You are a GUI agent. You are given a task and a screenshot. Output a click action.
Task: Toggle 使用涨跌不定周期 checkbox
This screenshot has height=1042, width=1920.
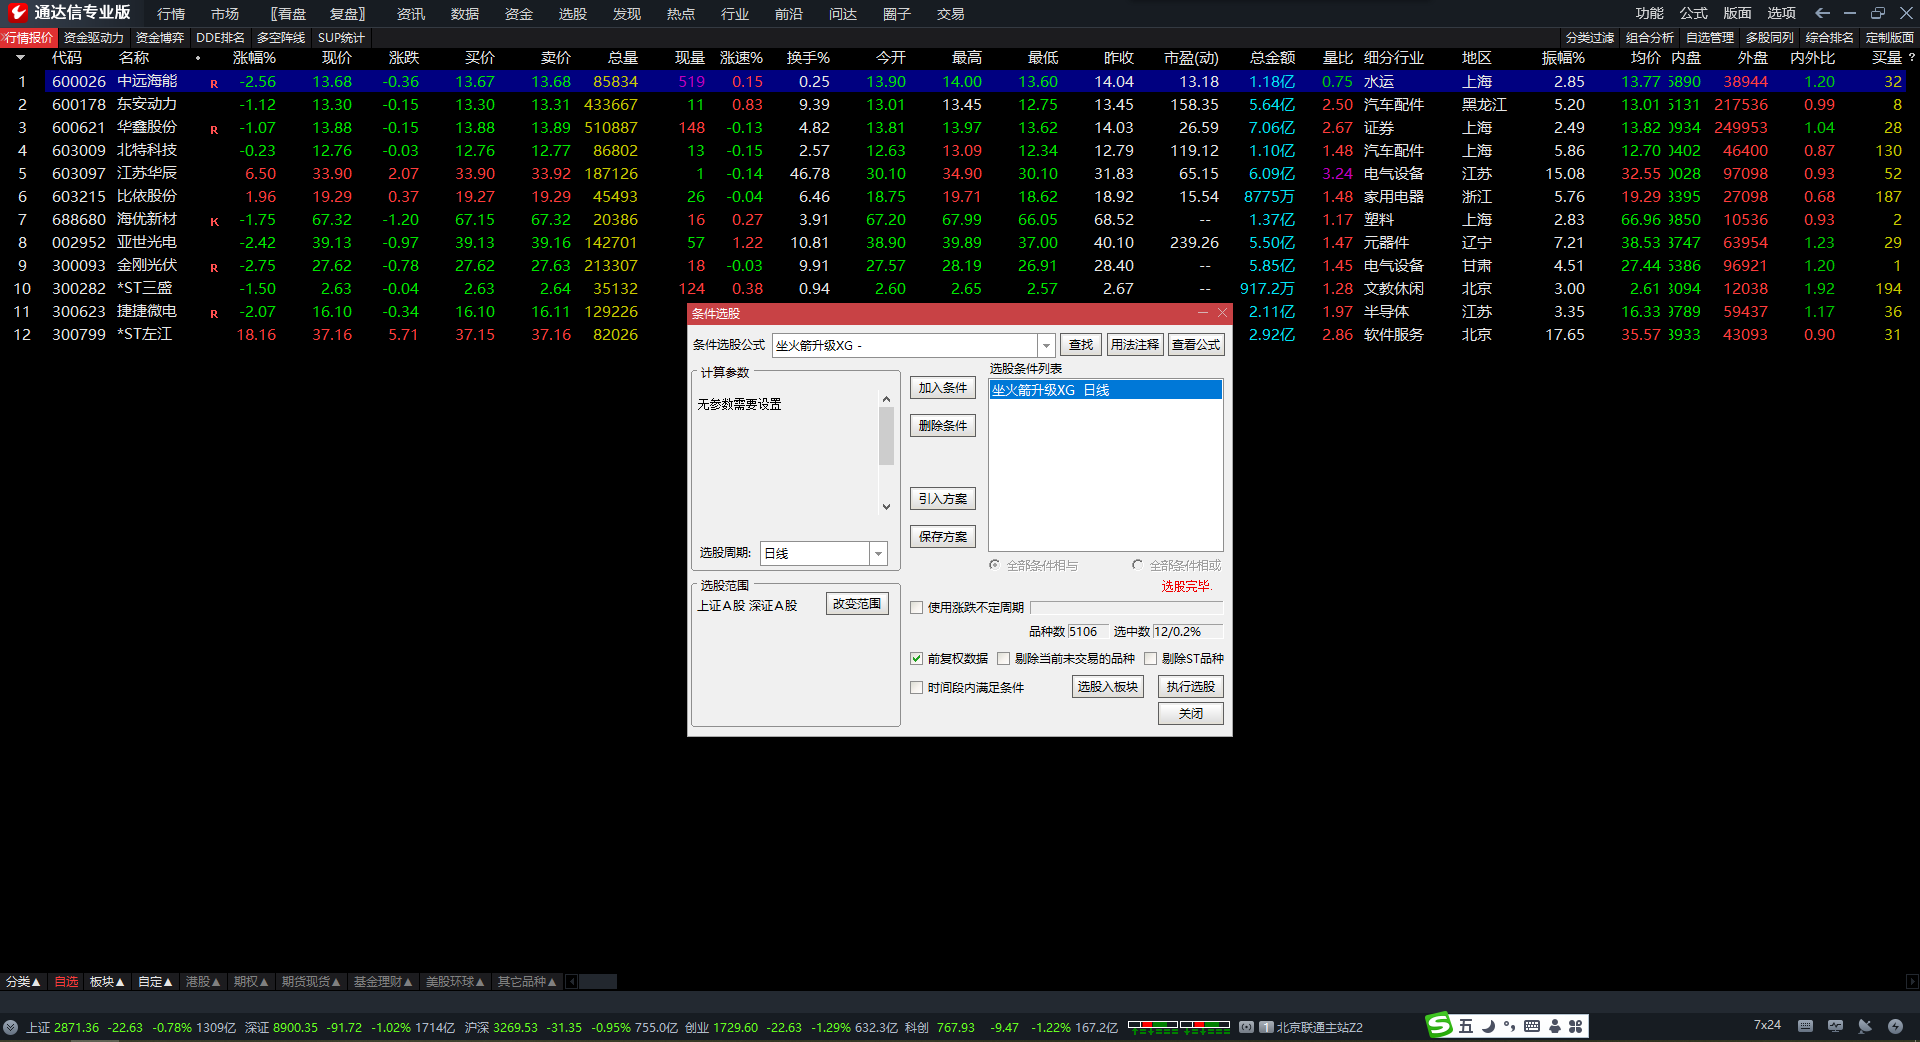coord(916,607)
